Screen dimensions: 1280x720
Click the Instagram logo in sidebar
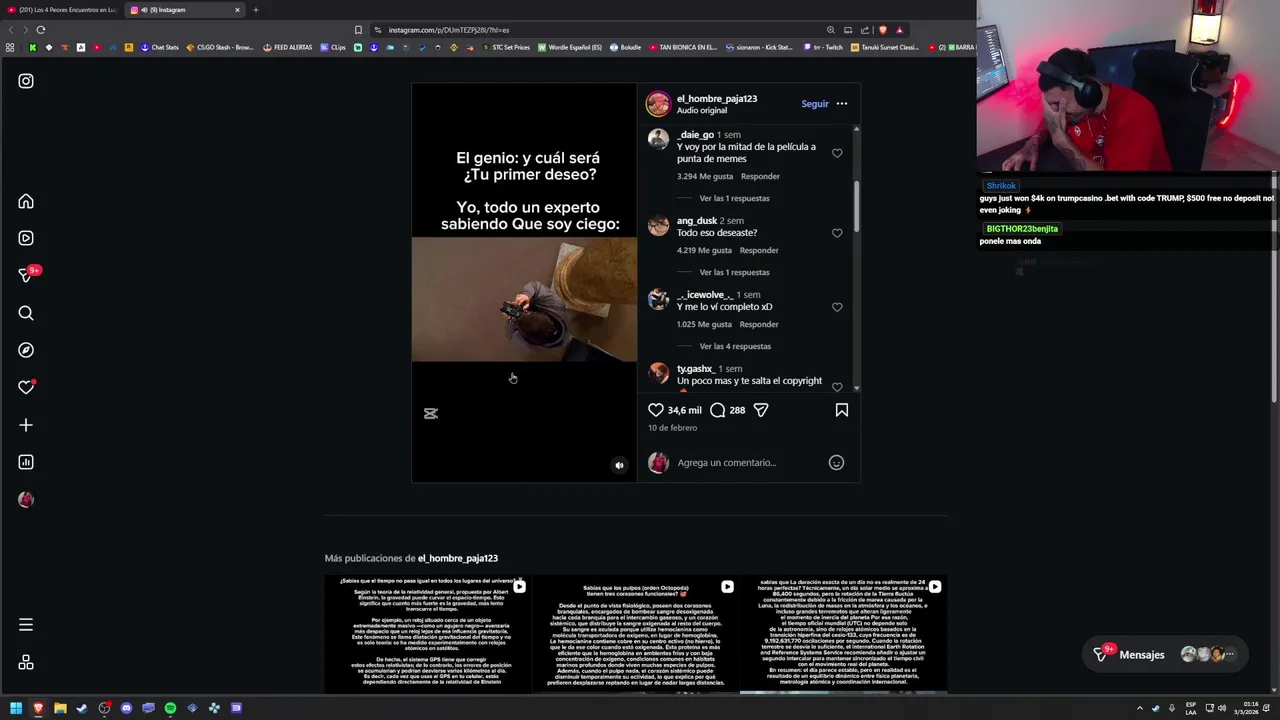[x=26, y=81]
